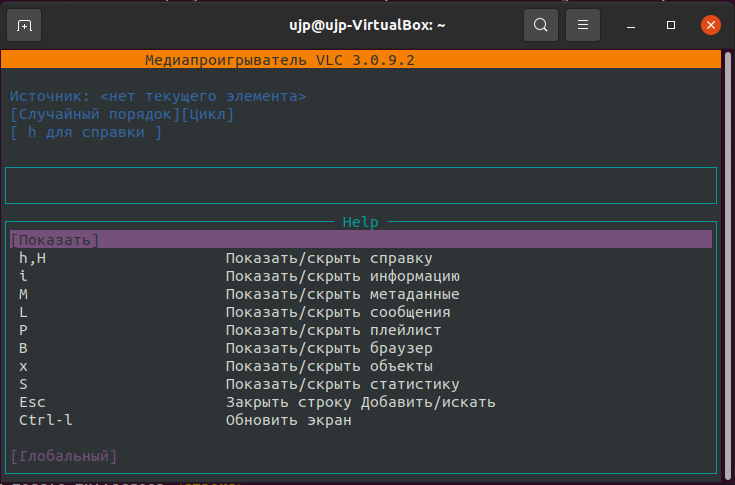Open the terminal hamburger menu
This screenshot has height=485, width=735.
click(x=583, y=25)
